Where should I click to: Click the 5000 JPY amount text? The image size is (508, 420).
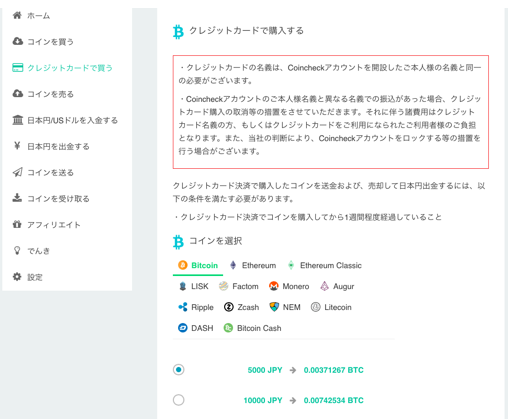pyautogui.click(x=265, y=370)
